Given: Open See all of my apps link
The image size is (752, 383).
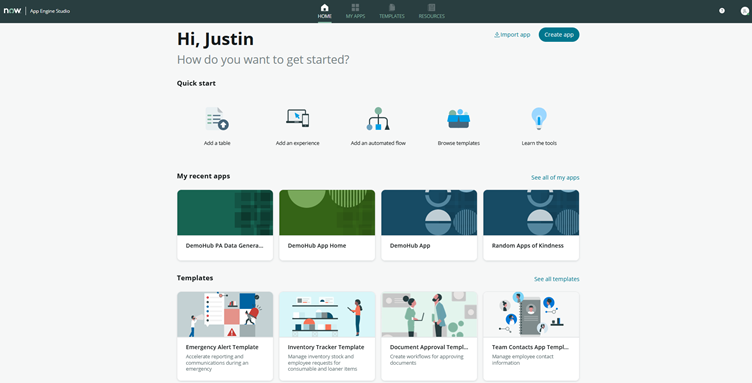Looking at the screenshot, I should [555, 177].
